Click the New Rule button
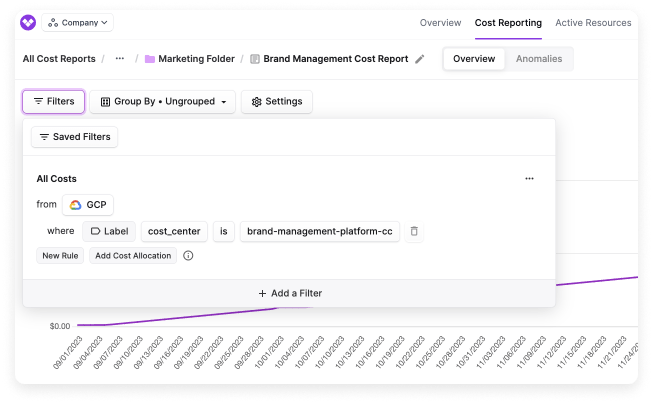Viewport: 653px width, 404px height. [x=60, y=256]
